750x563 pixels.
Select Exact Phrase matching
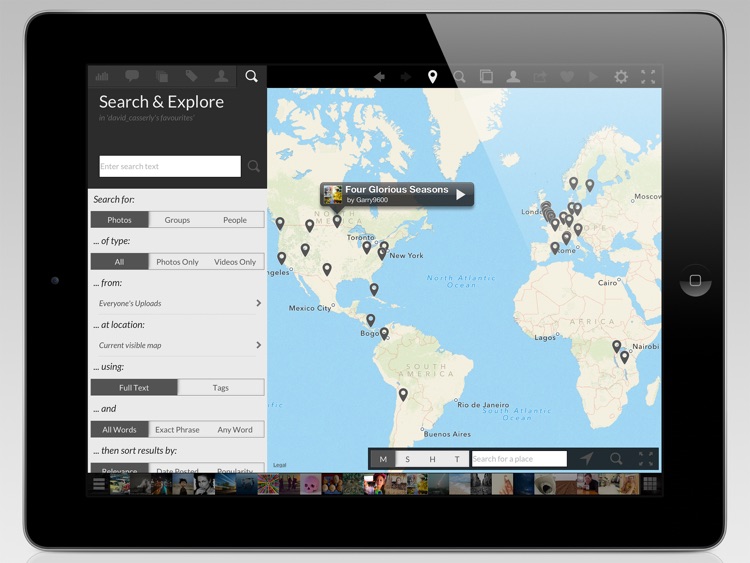pyautogui.click(x=177, y=430)
